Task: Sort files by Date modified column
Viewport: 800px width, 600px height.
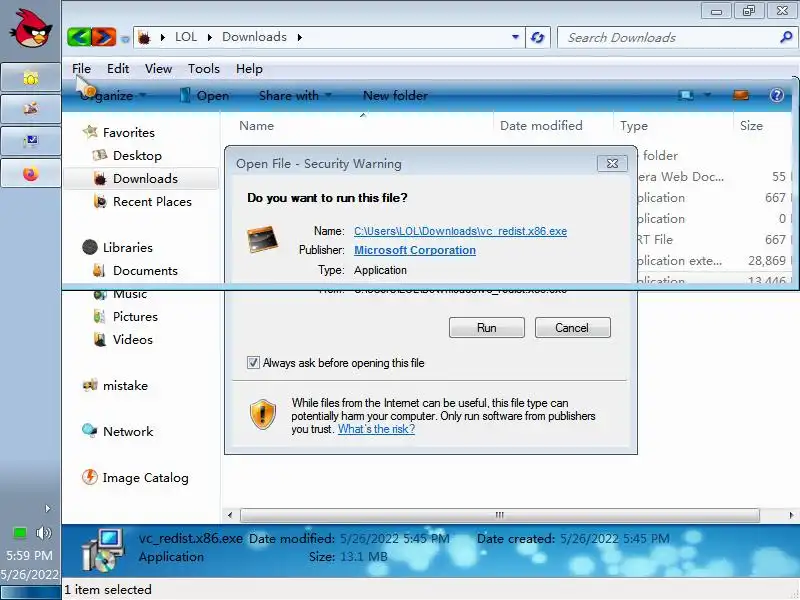Action: click(x=541, y=126)
